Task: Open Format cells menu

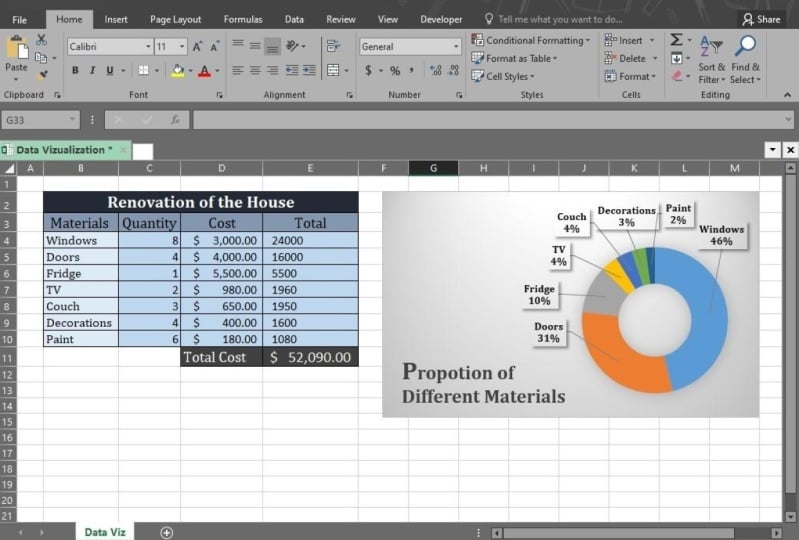Action: (630, 76)
